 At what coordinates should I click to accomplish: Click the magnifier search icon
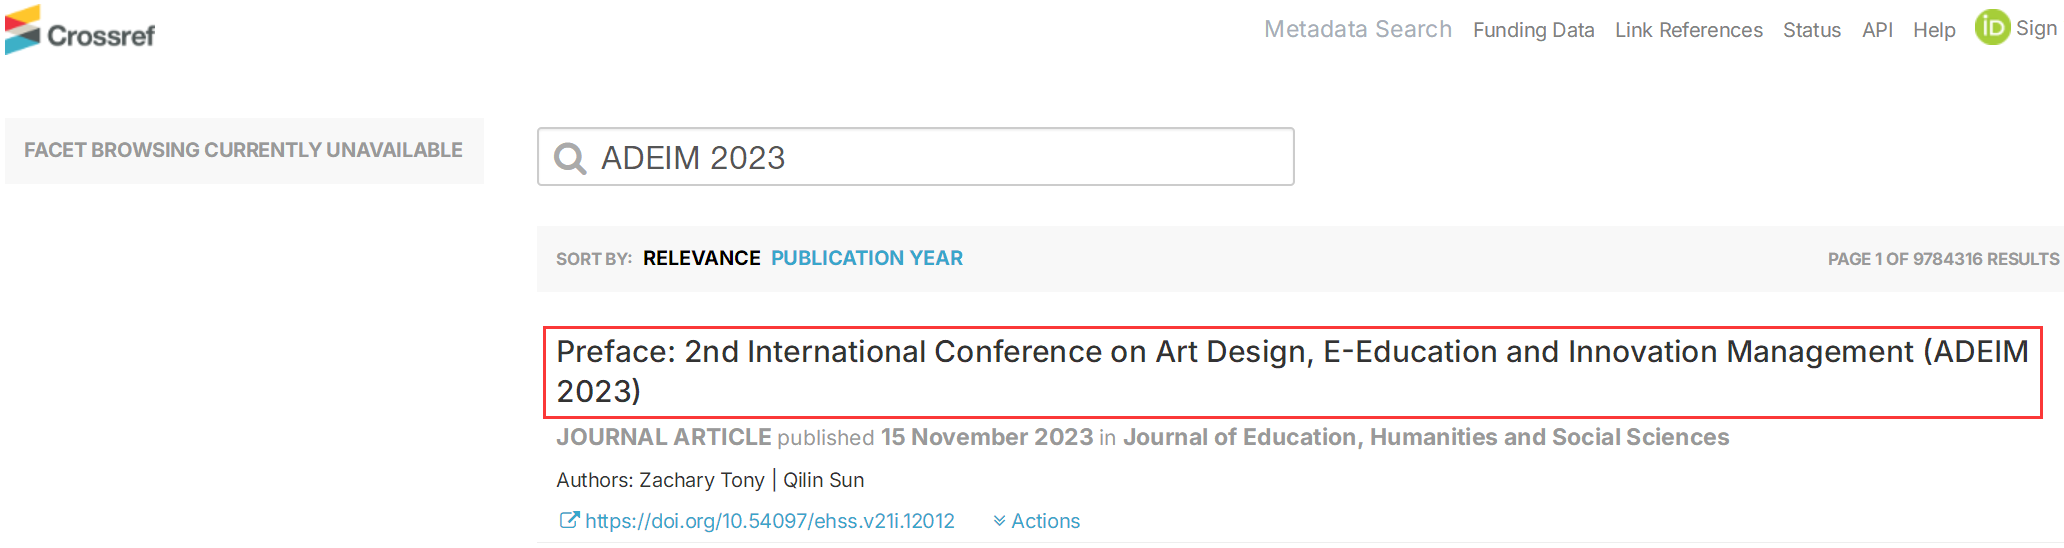pyautogui.click(x=570, y=158)
